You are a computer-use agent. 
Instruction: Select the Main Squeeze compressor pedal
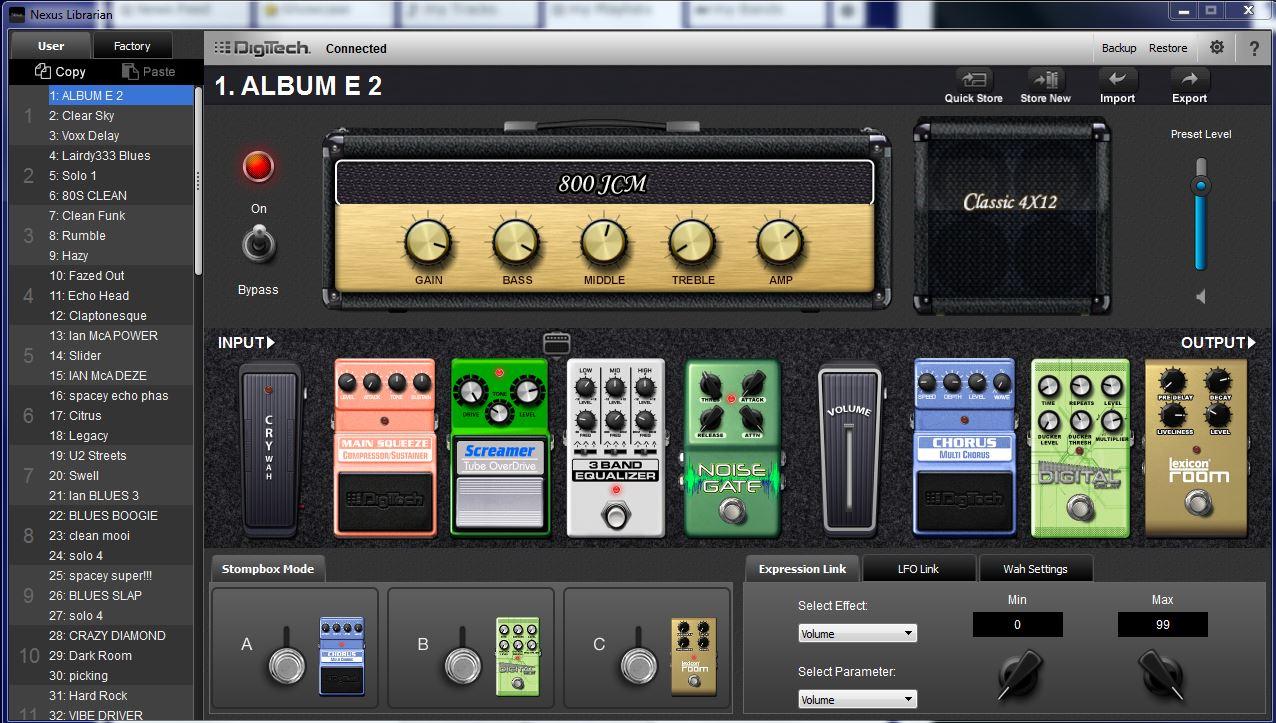[385, 447]
